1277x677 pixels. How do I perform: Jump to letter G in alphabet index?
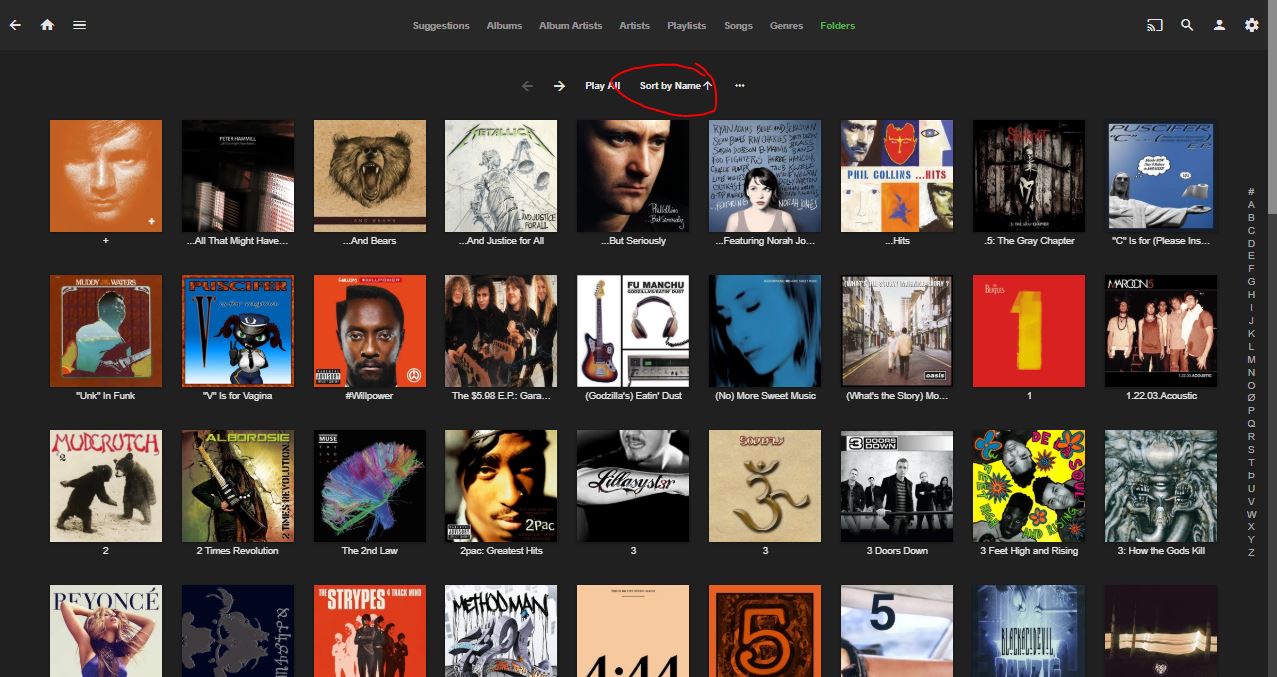click(1251, 281)
